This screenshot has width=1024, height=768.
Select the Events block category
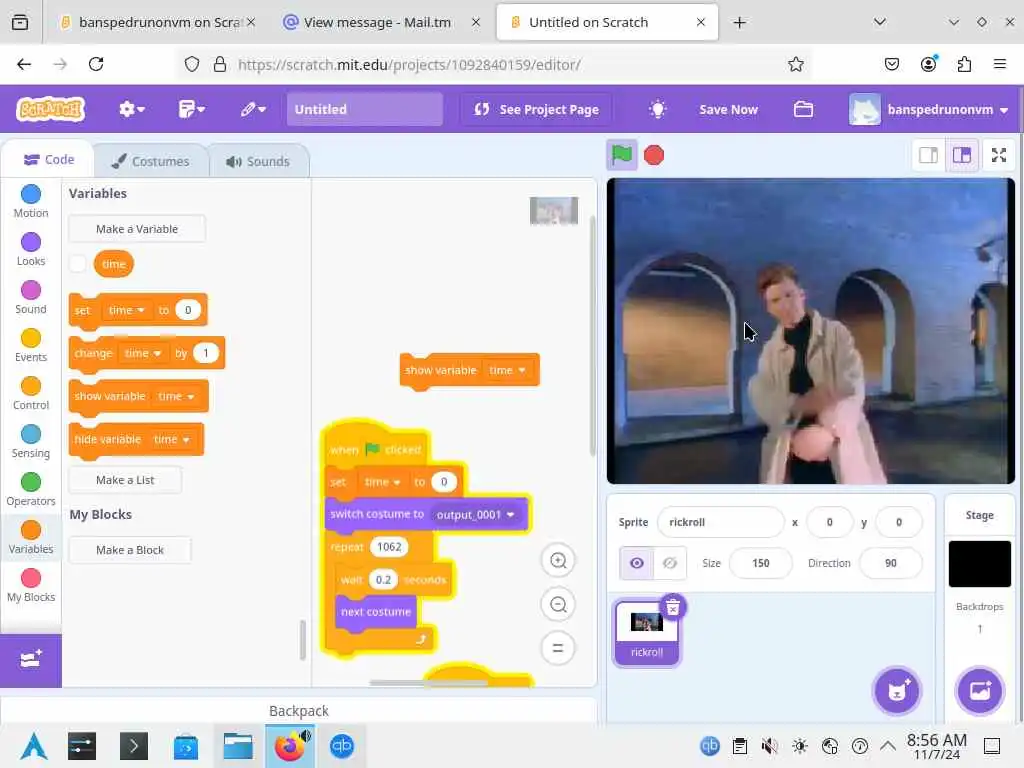(x=31, y=345)
